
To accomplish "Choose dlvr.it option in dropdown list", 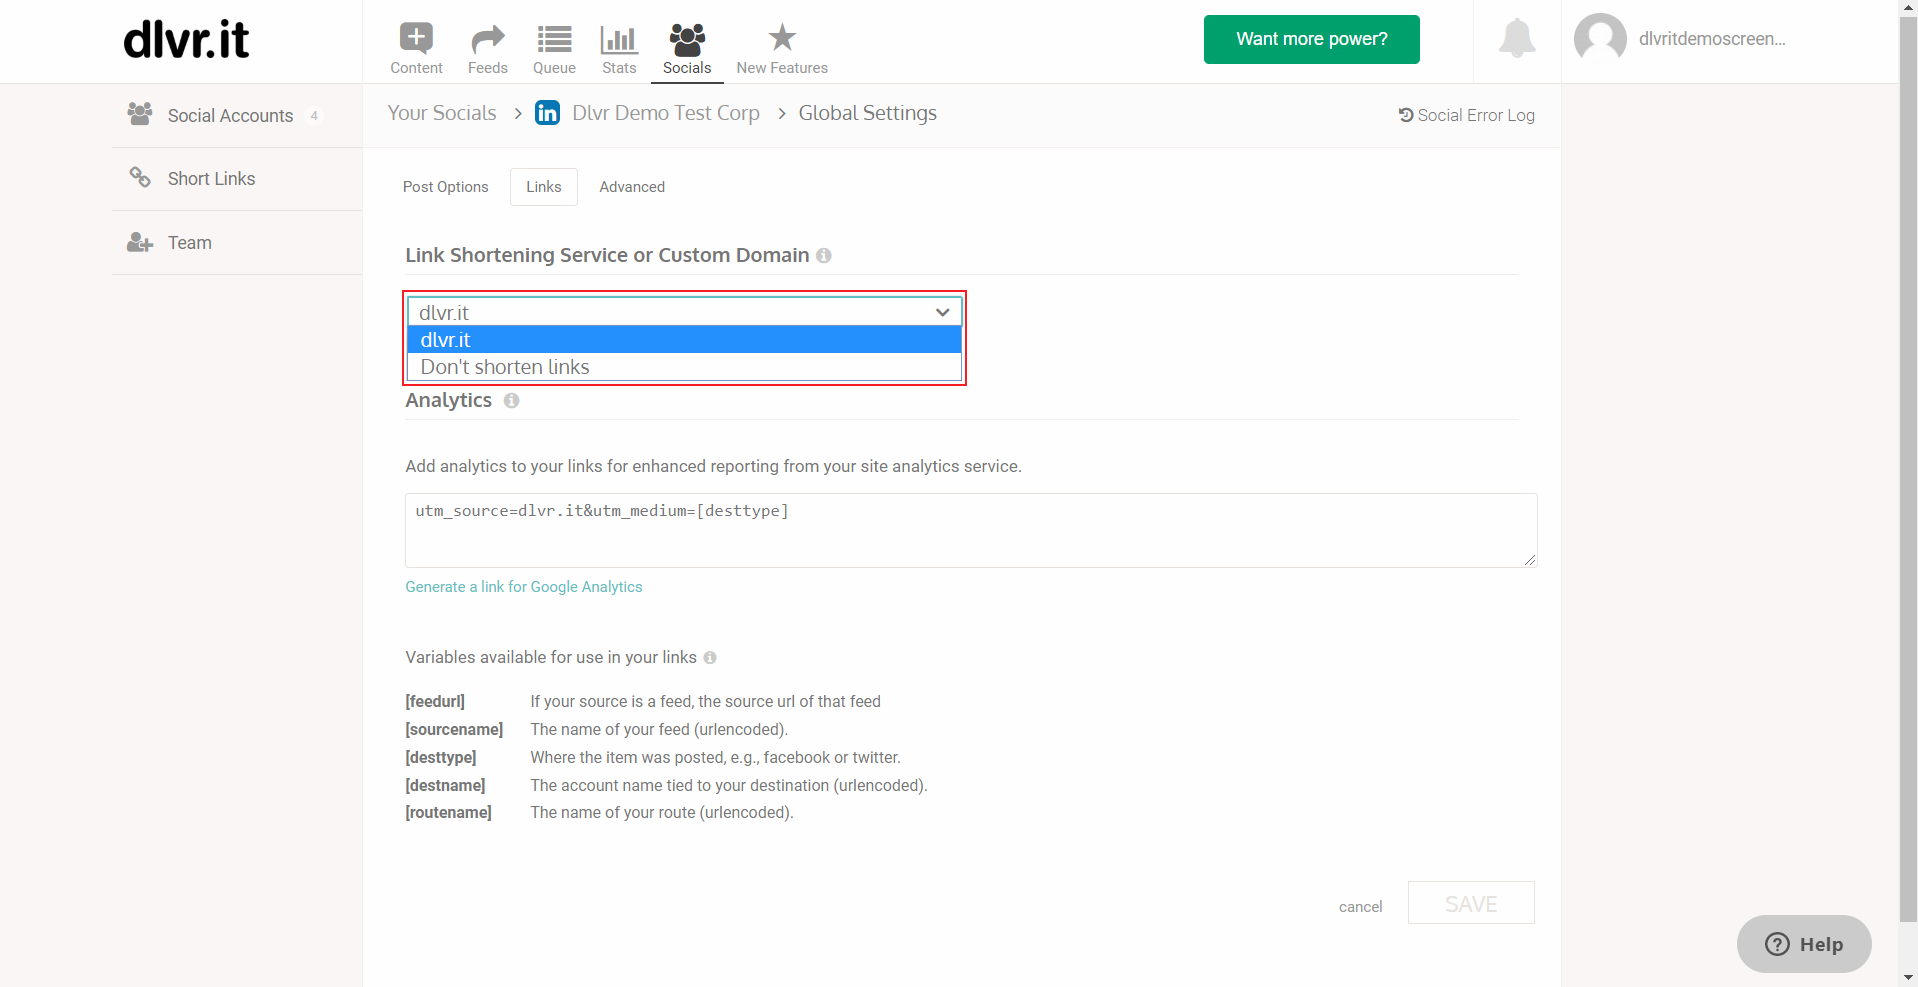I will click(x=684, y=340).
